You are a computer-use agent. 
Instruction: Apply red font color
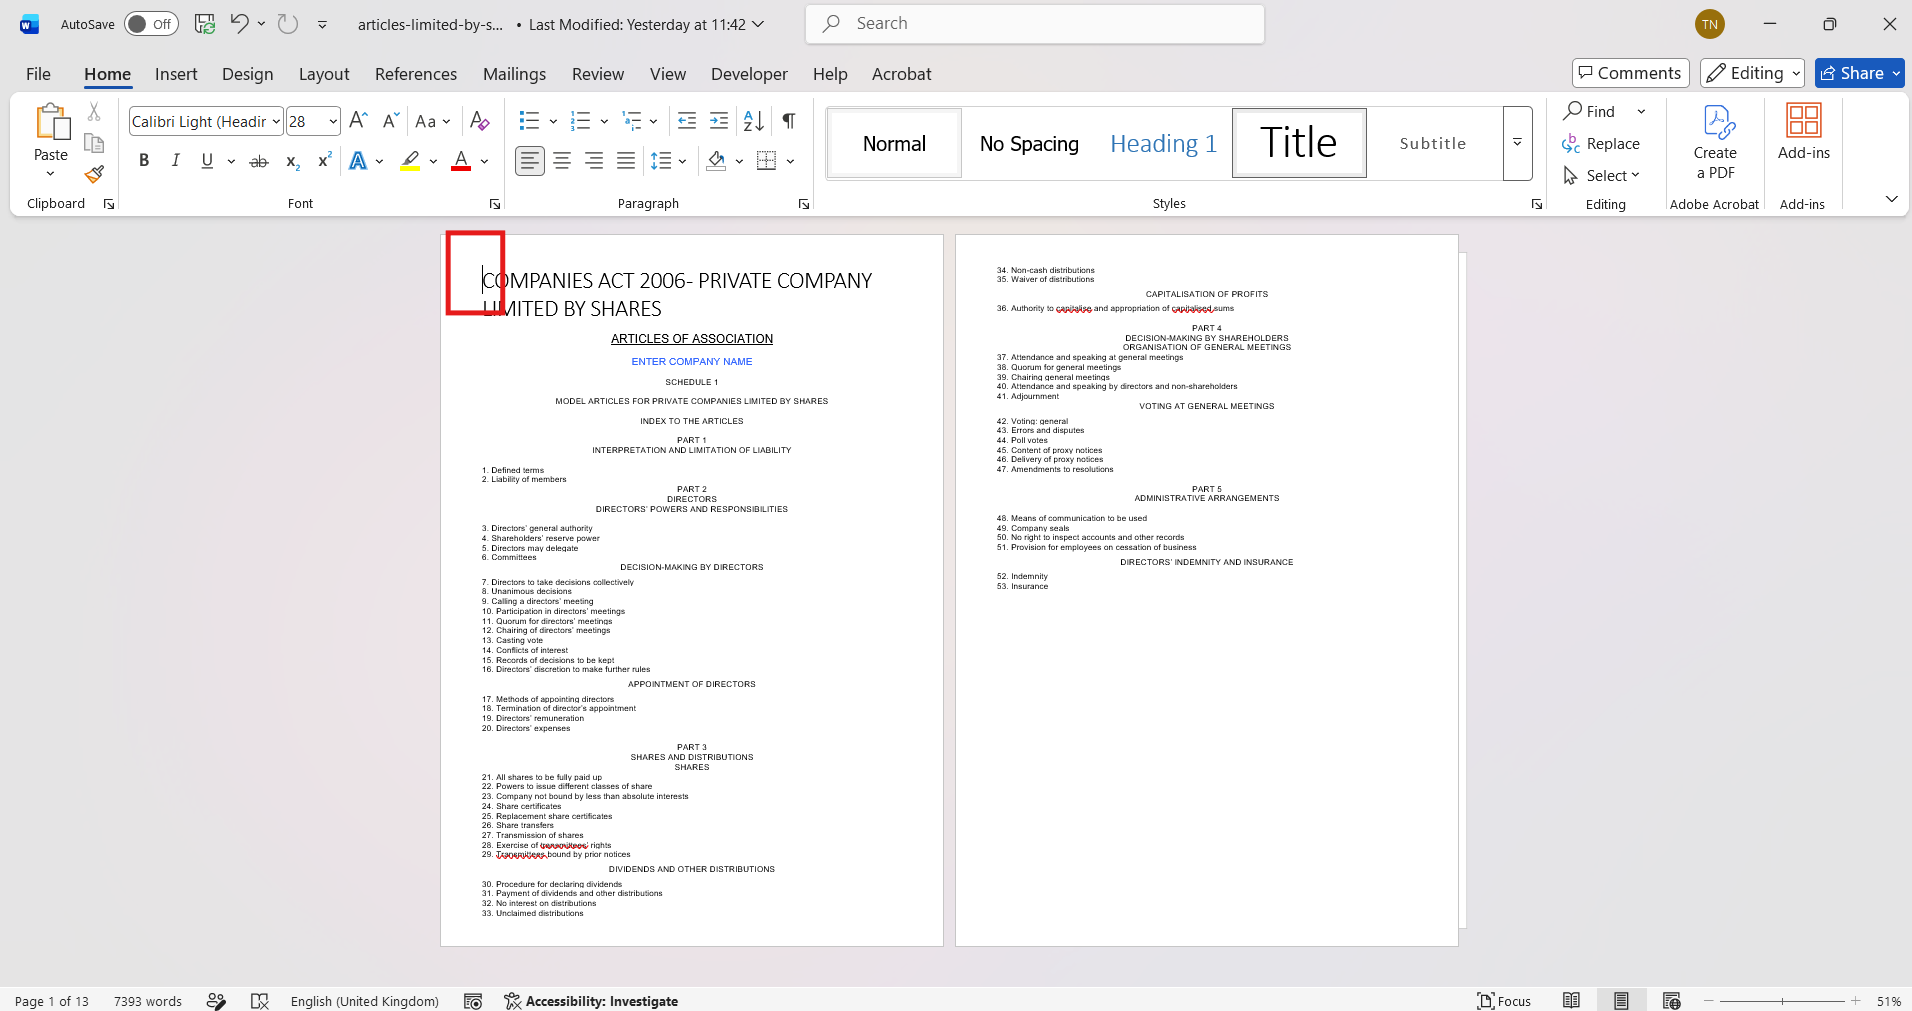coord(461,161)
